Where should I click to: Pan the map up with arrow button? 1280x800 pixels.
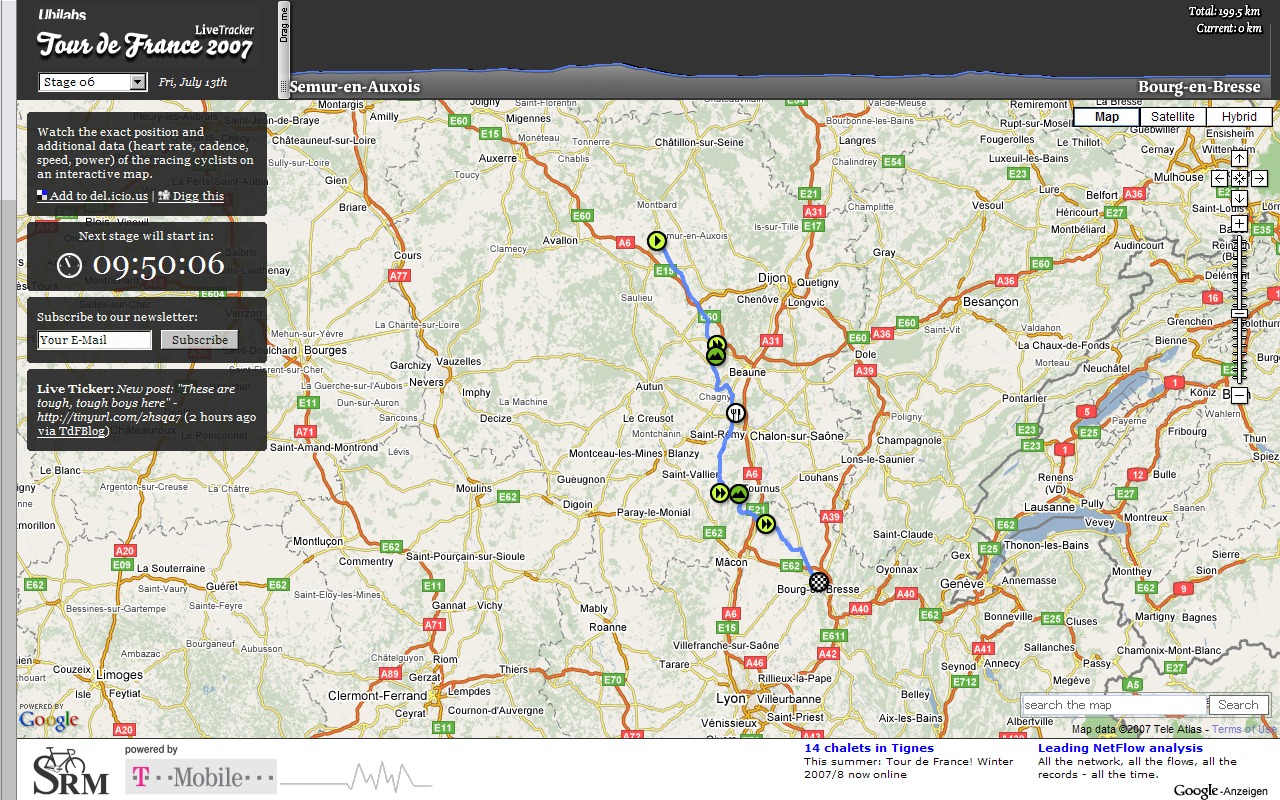click(1239, 159)
